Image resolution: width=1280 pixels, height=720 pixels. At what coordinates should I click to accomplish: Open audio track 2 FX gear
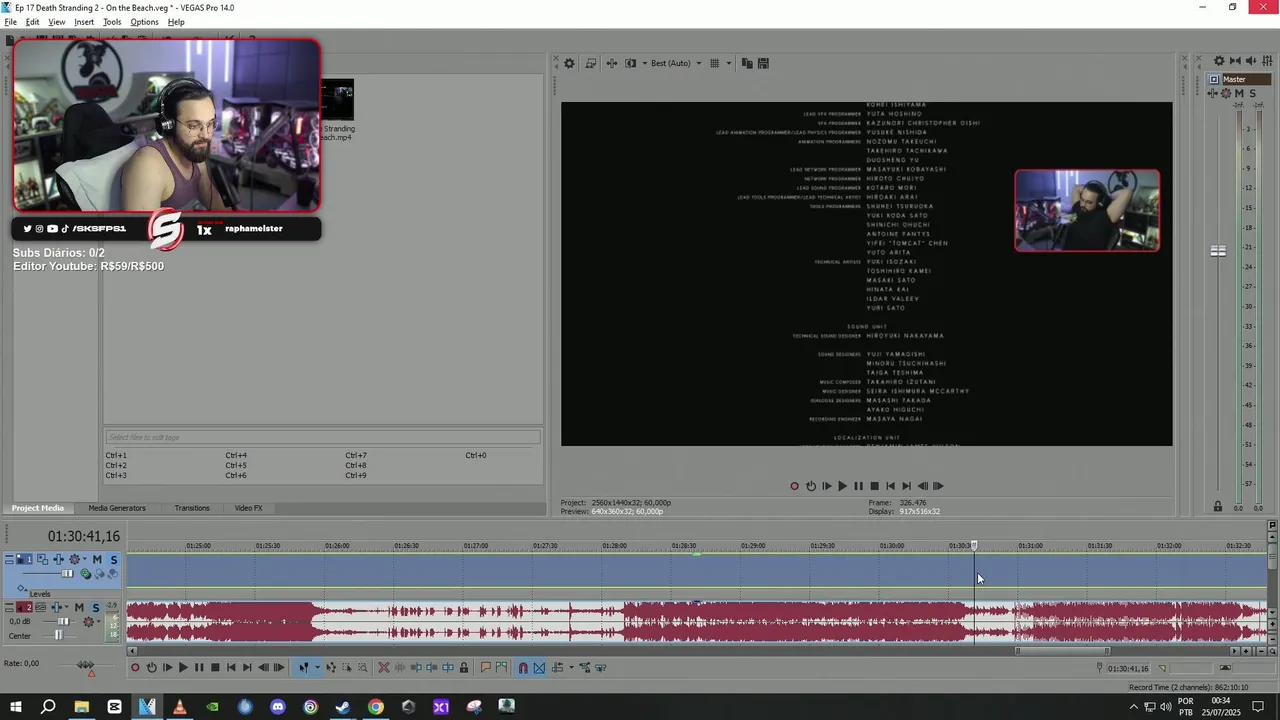[89, 621]
